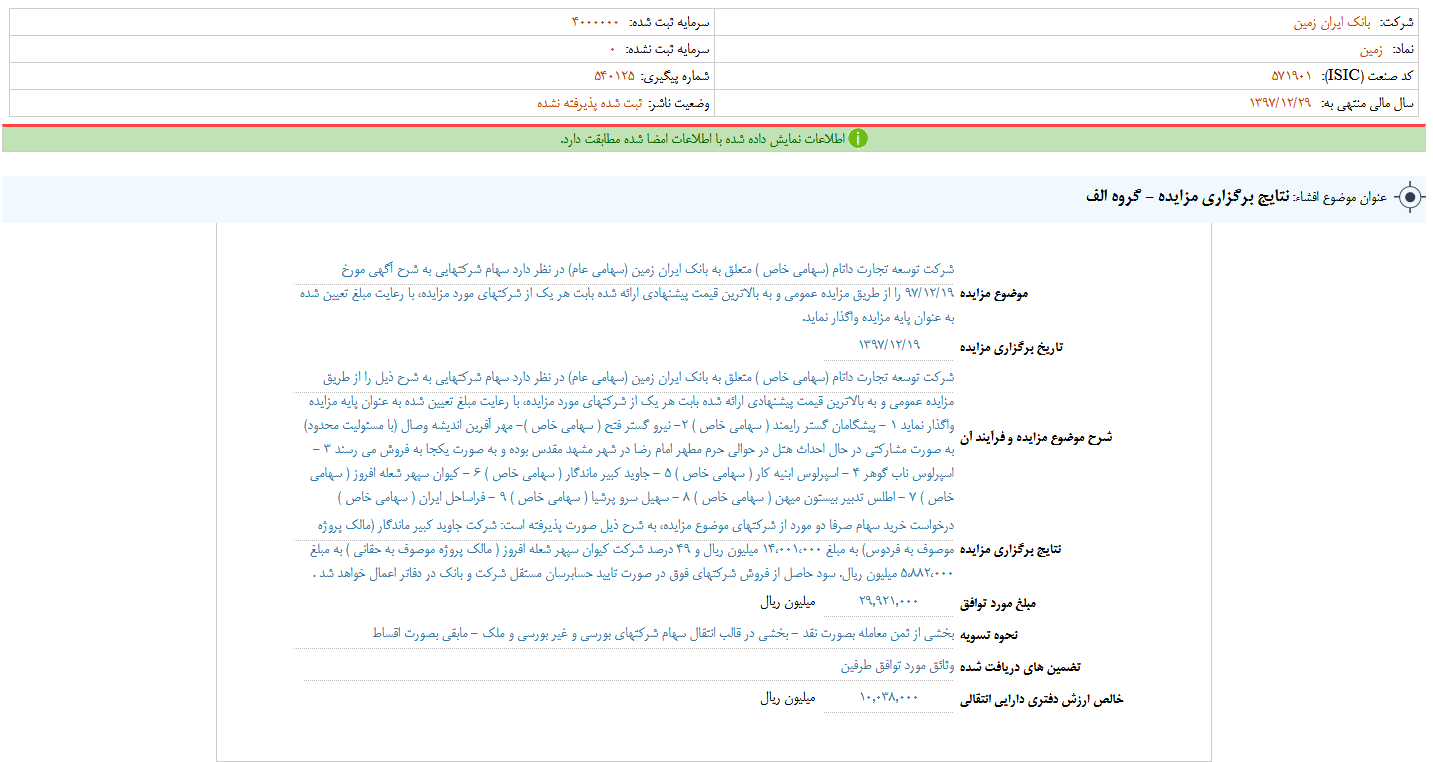Click the label وضعیت ناشر
Image resolution: width=1433 pixels, height=762 pixels.
(680, 103)
